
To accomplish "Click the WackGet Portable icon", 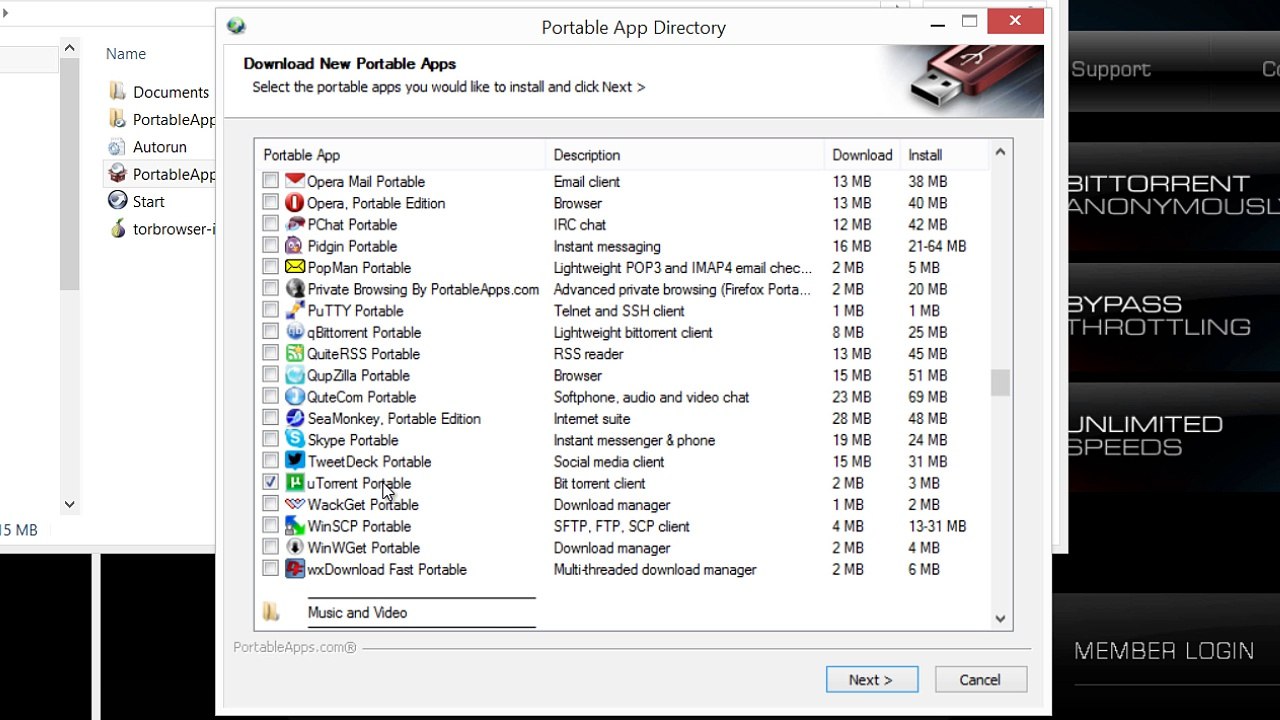I will pos(294,504).
